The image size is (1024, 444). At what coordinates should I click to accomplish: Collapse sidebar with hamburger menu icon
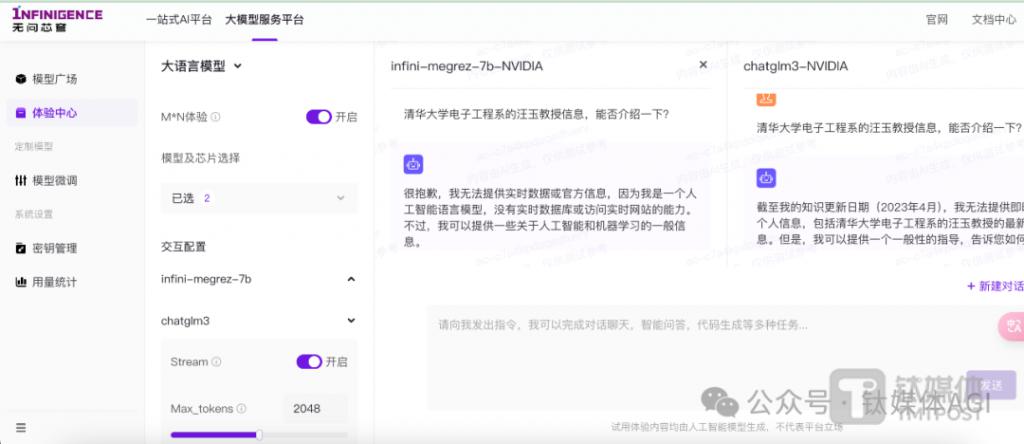(x=21, y=428)
